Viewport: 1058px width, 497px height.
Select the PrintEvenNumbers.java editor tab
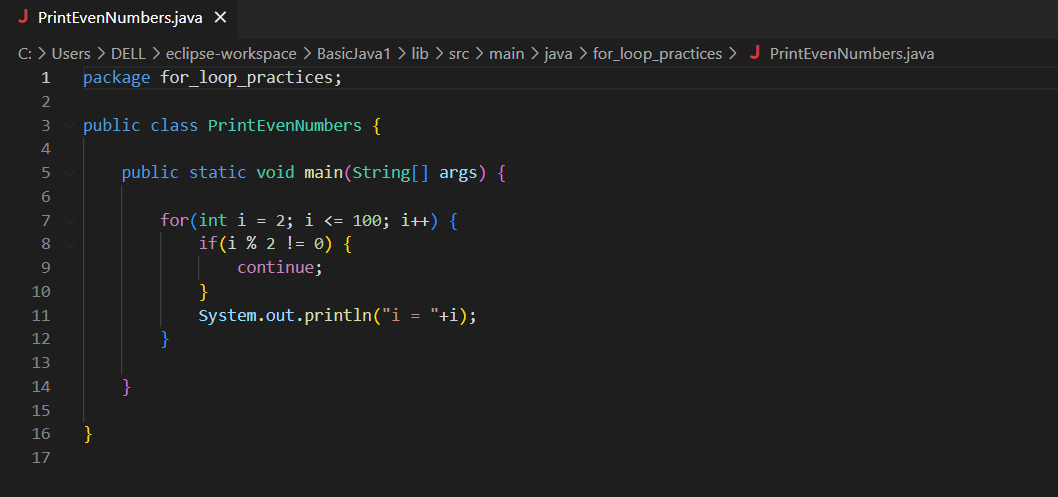pyautogui.click(x=119, y=18)
